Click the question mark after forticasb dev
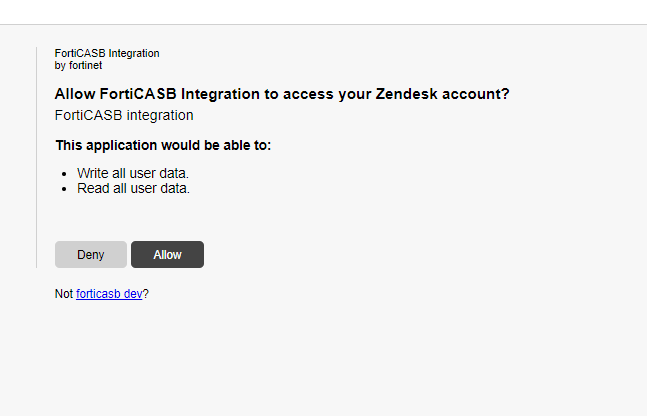647x416 pixels. pyautogui.click(x=146, y=294)
